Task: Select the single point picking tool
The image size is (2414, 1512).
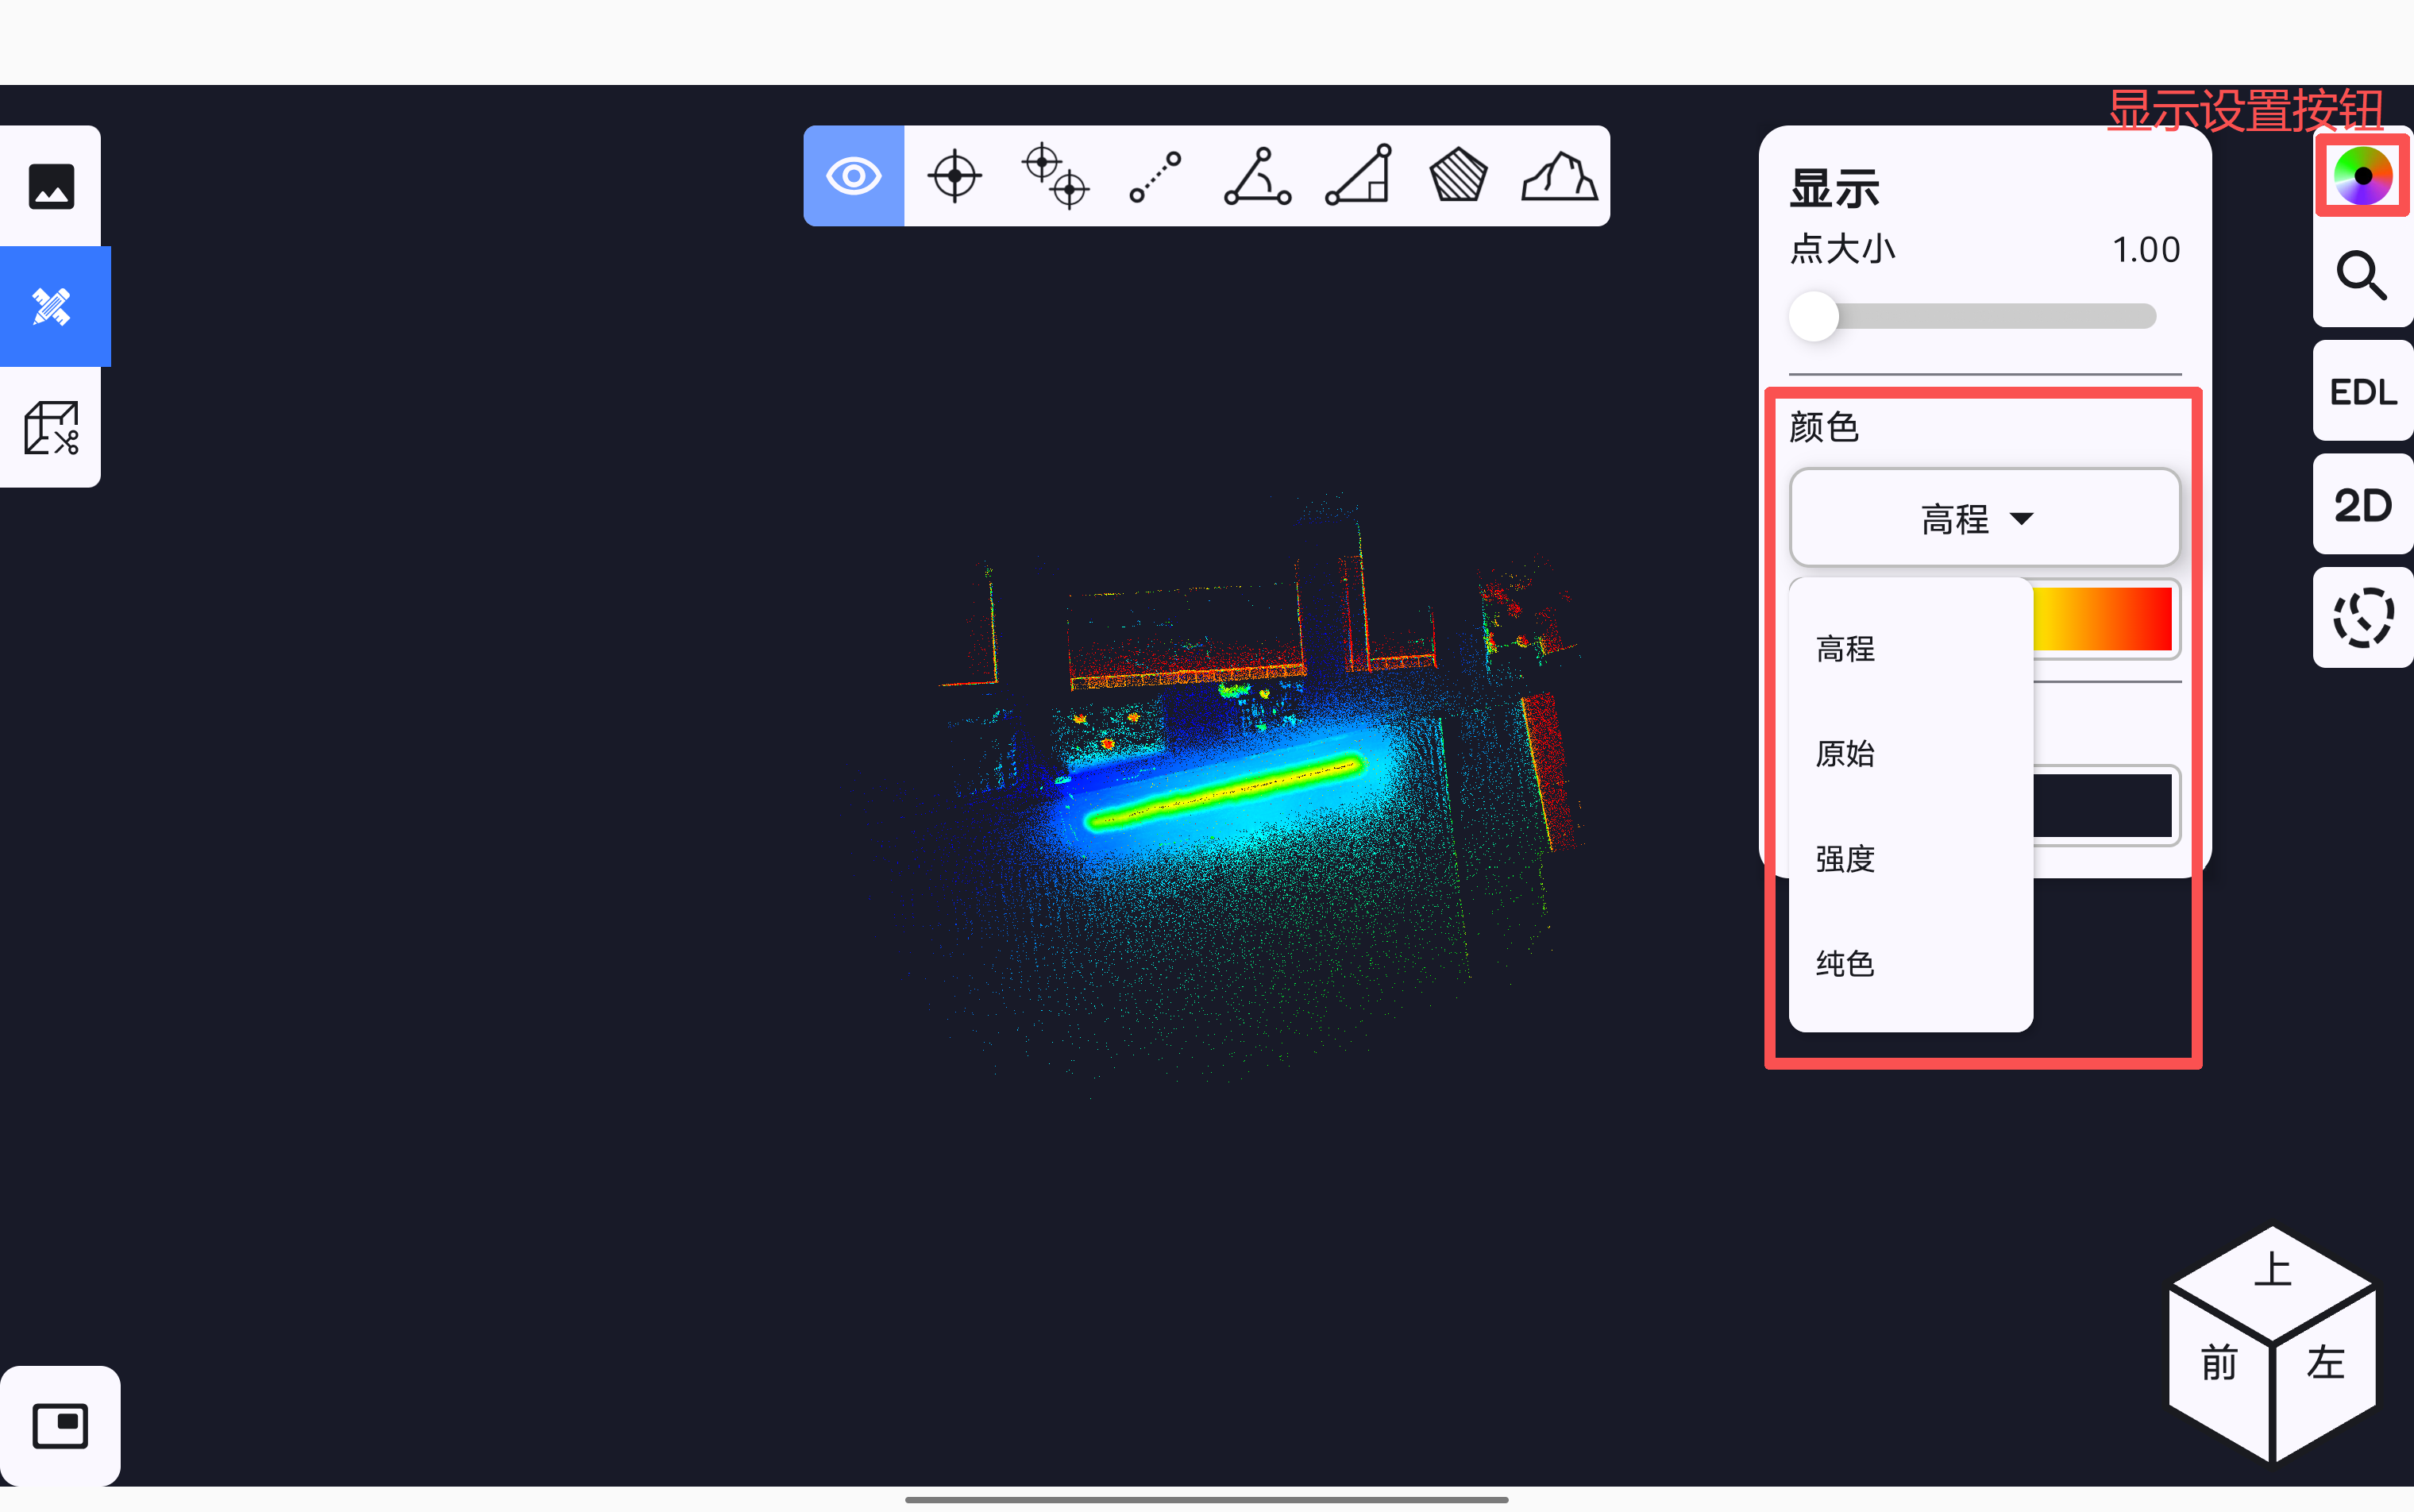Action: pos(954,176)
